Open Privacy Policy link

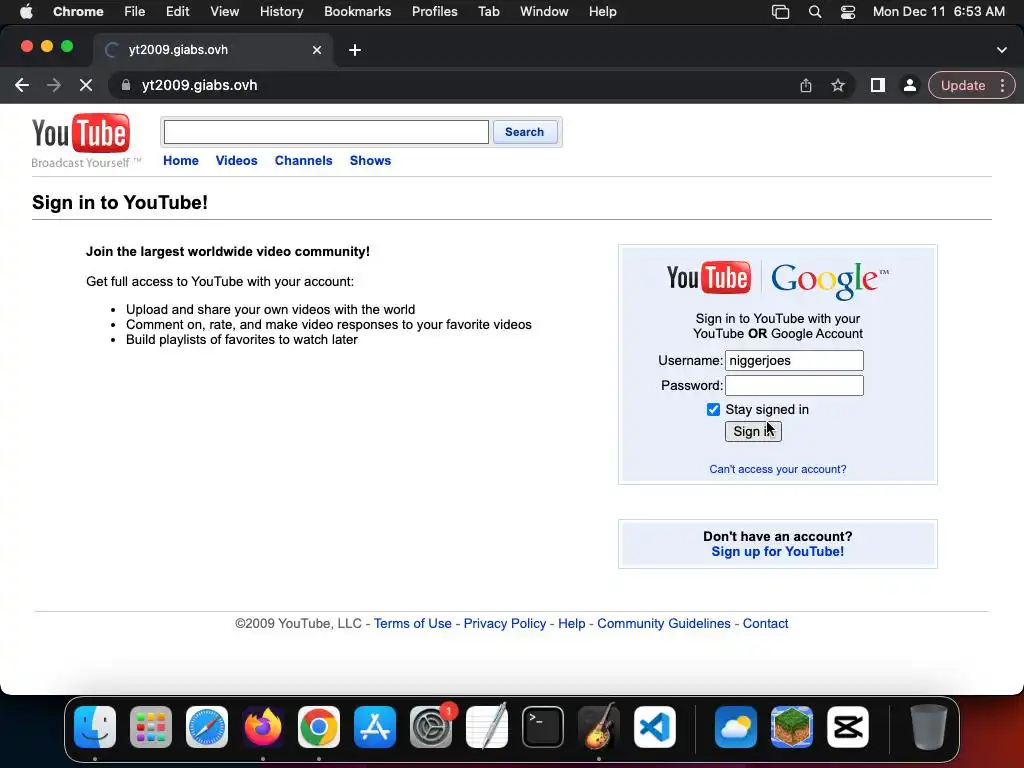coord(505,624)
